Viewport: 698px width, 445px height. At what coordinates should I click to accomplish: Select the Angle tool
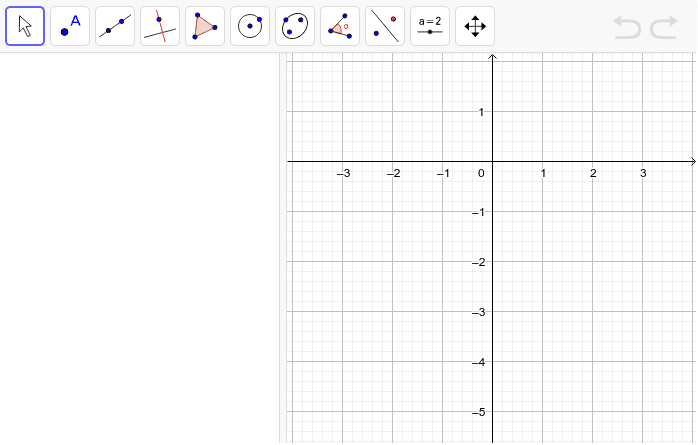pyautogui.click(x=340, y=26)
